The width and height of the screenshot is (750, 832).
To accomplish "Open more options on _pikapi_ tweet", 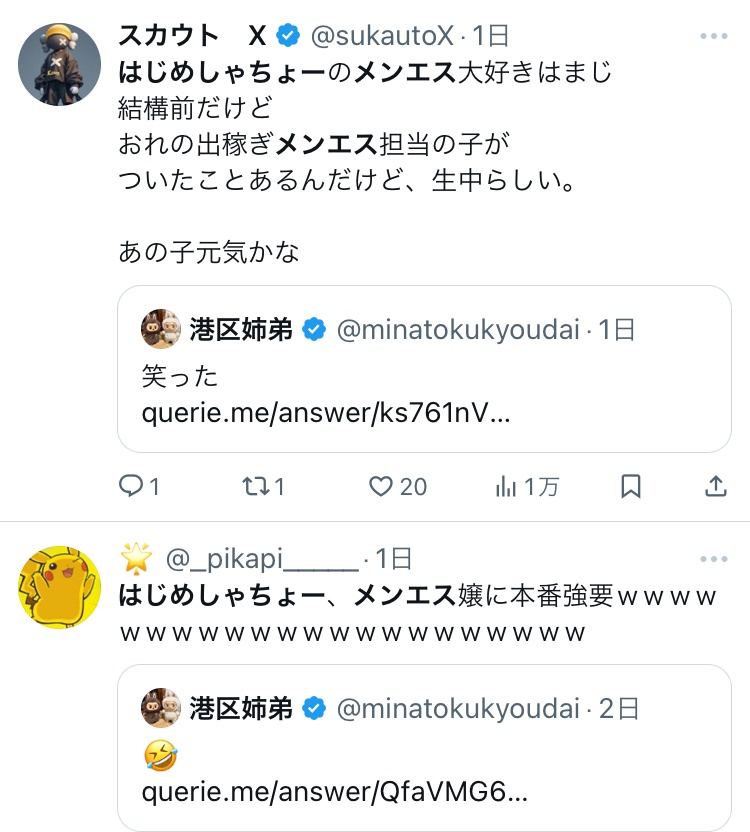I will [713, 558].
